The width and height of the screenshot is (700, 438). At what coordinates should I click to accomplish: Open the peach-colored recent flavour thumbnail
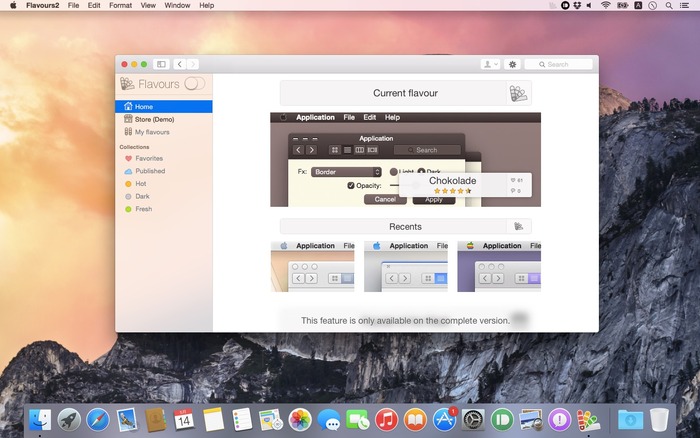click(312, 267)
